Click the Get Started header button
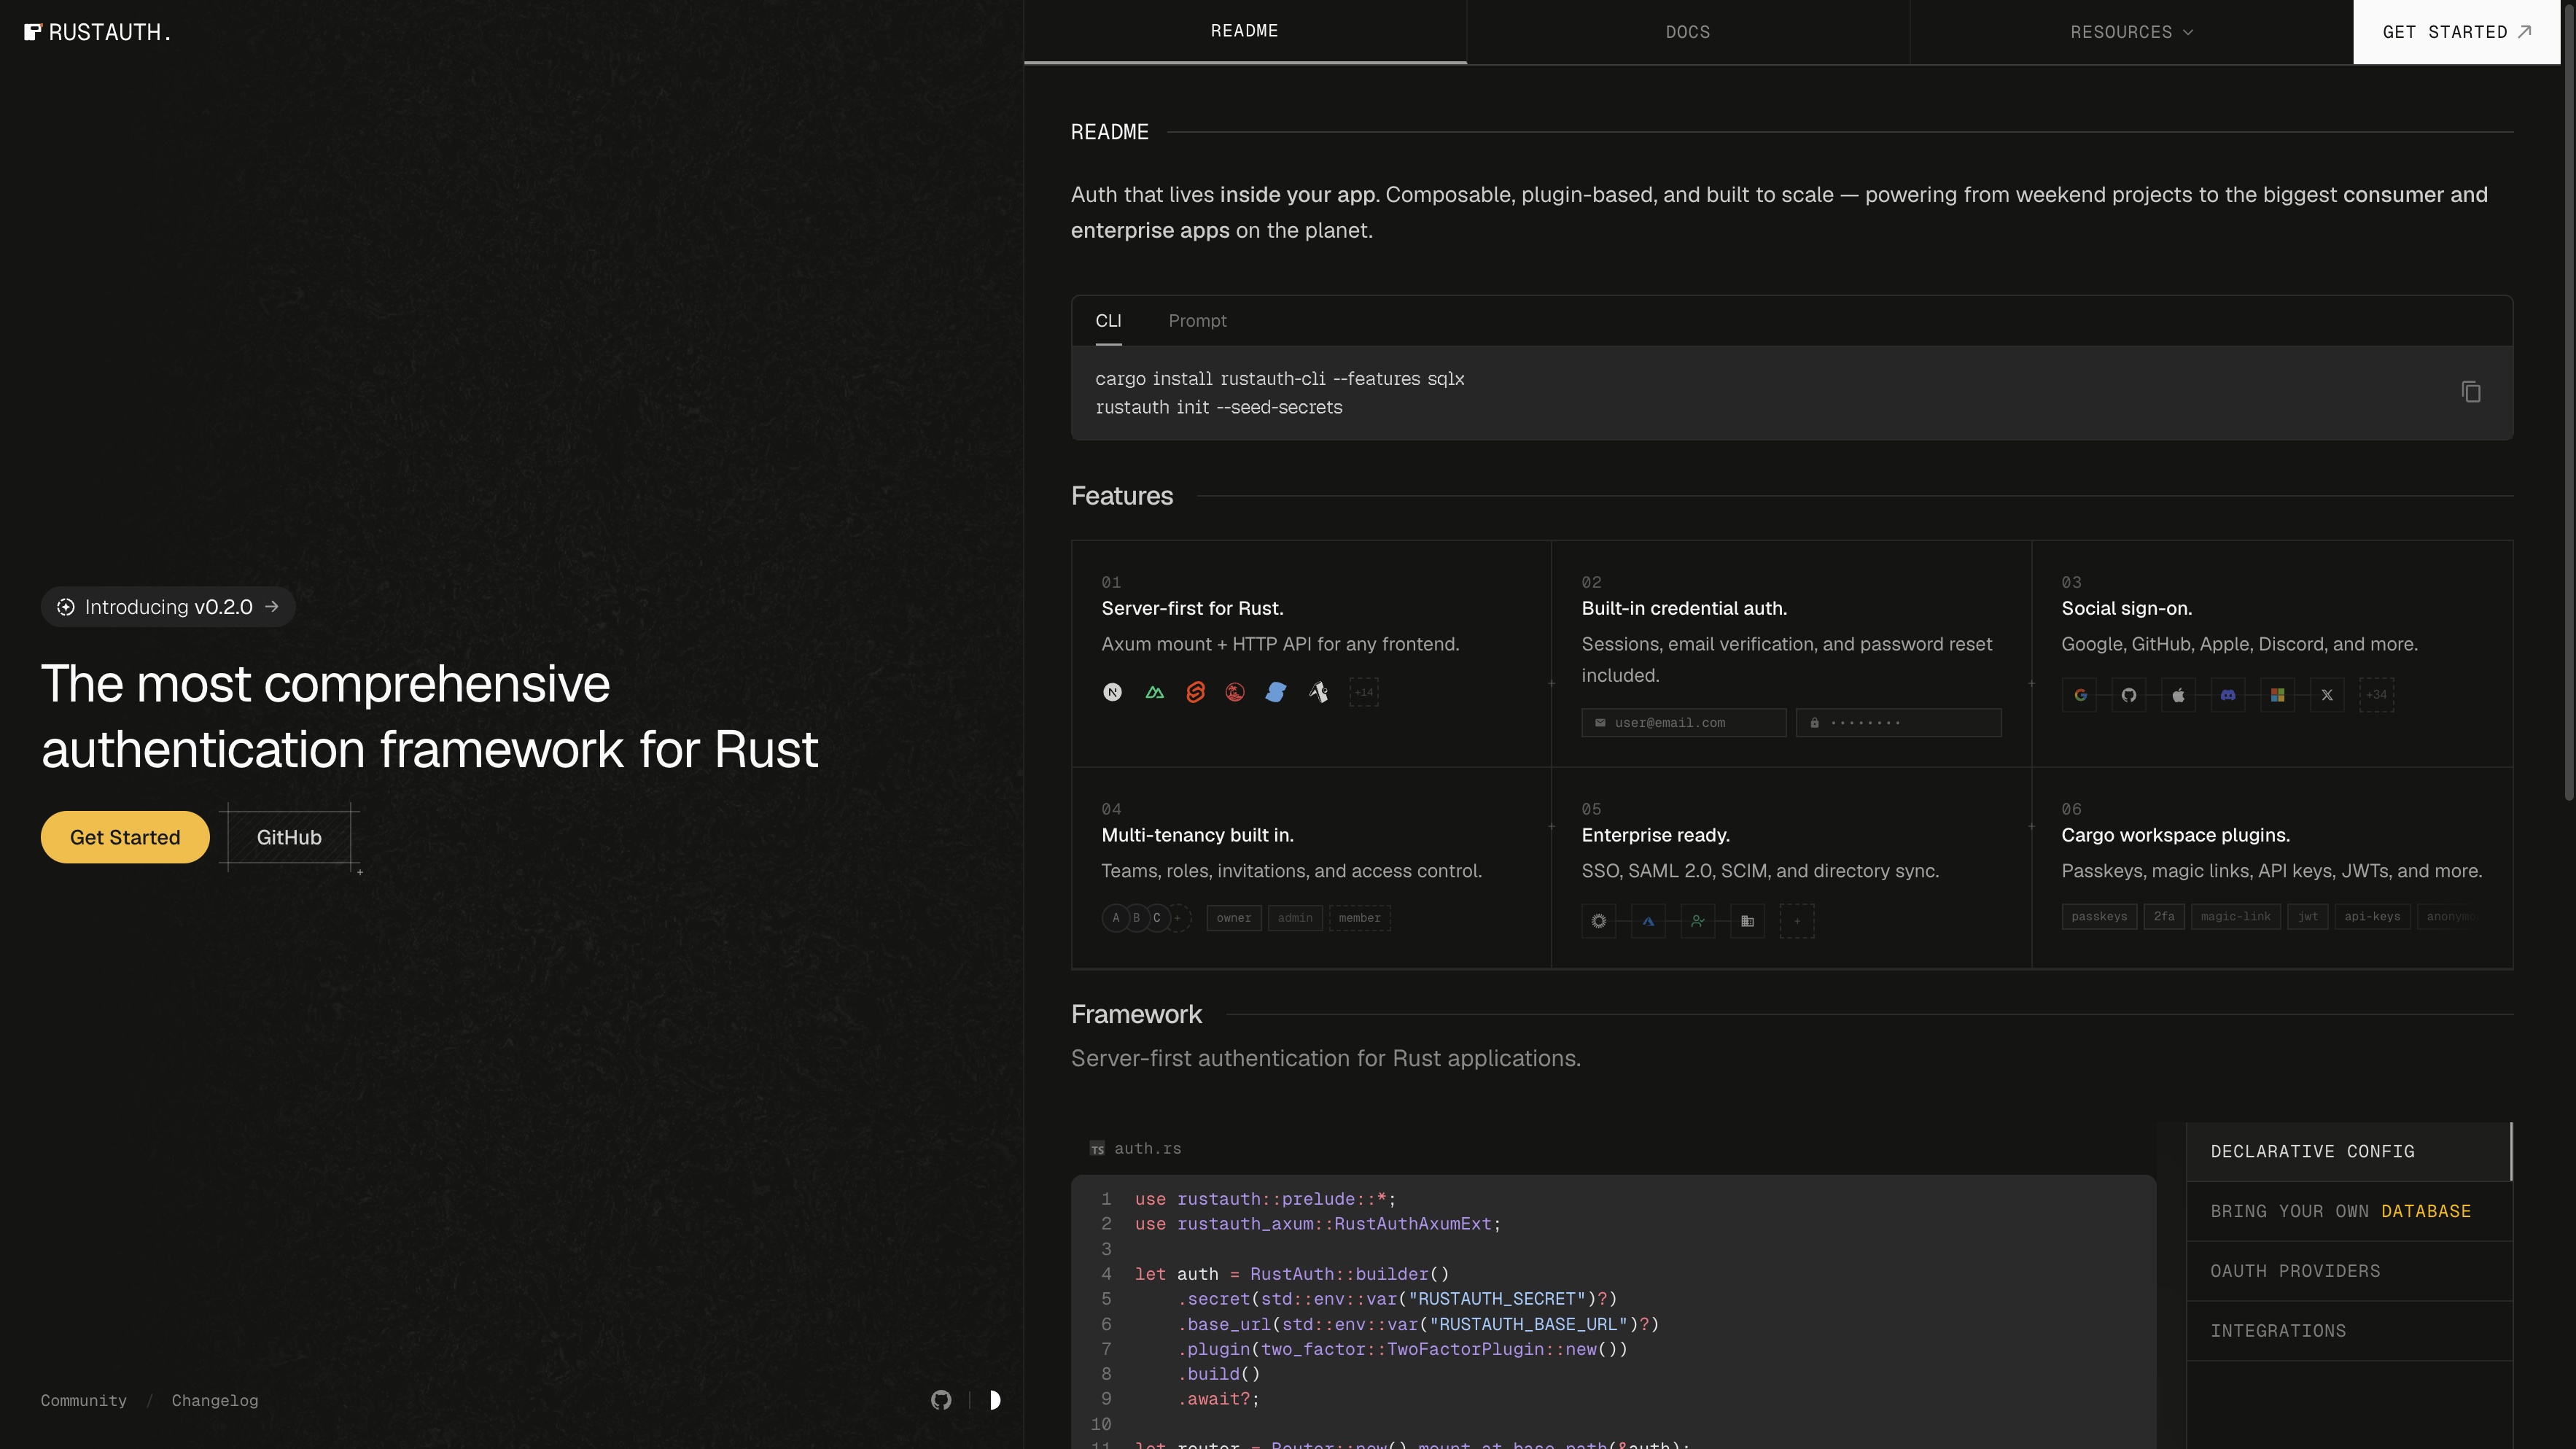 pos(2457,32)
